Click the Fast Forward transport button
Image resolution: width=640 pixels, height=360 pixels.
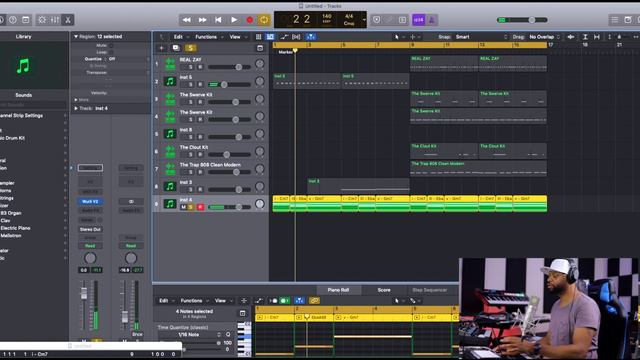[x=202, y=20]
